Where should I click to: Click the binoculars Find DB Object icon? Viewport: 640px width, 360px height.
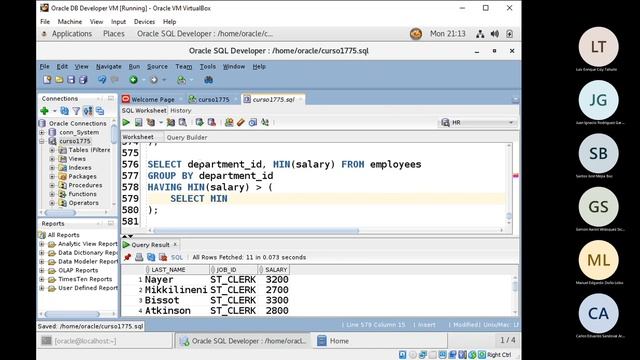click(209, 80)
